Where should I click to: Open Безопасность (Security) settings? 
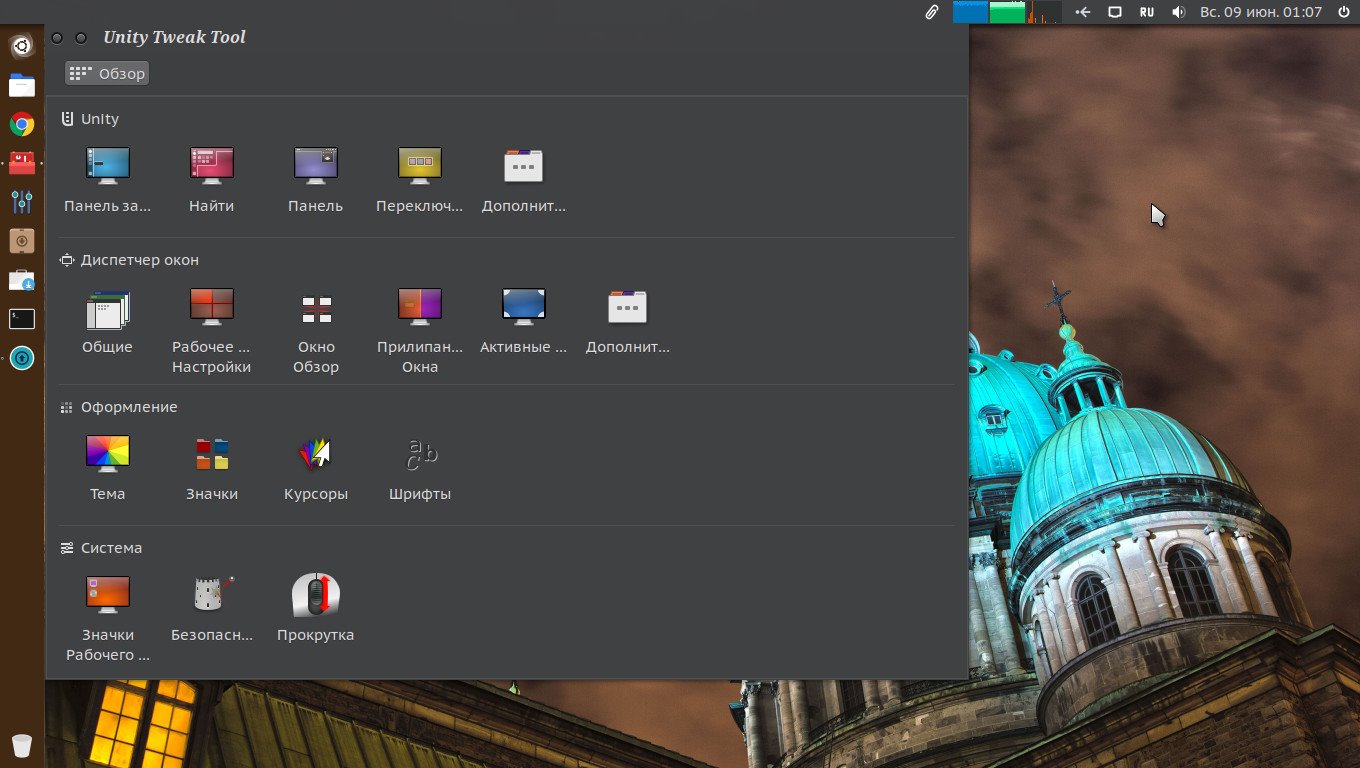coord(211,596)
